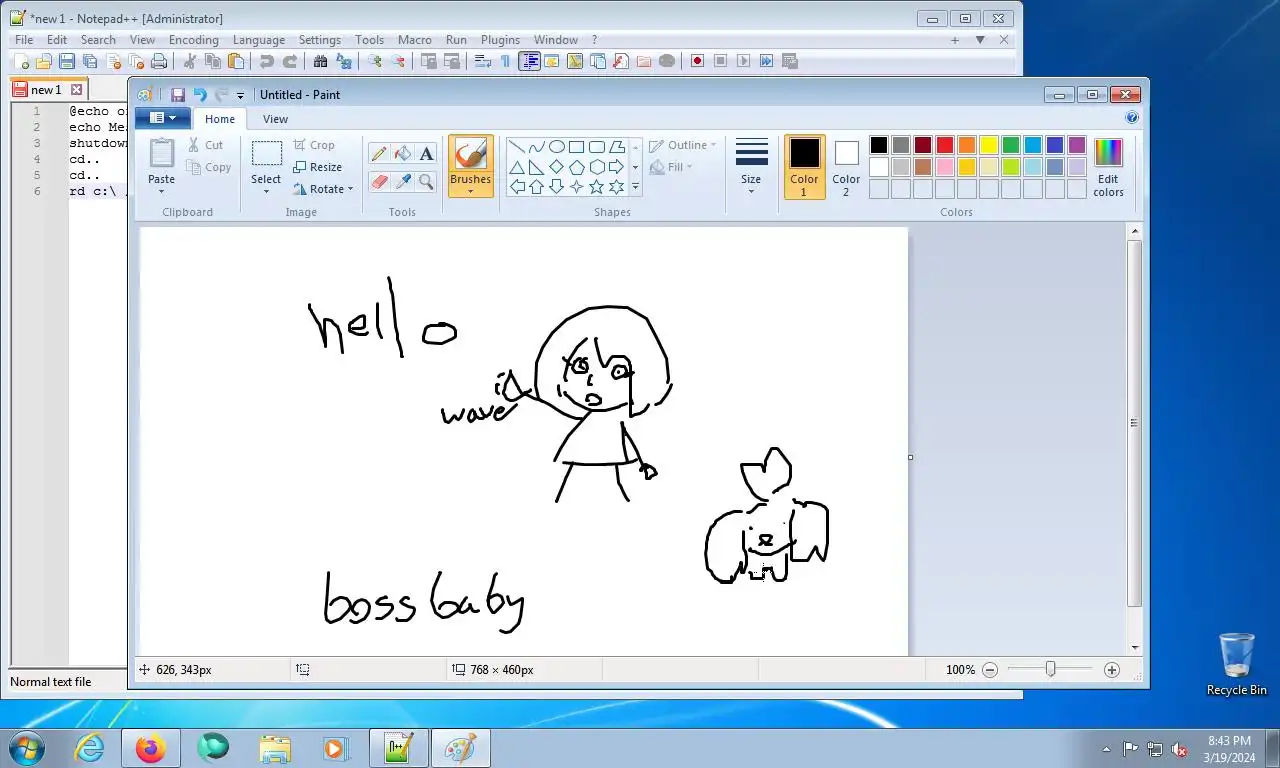
Task: Select the Fill with color bucket tool
Action: pos(403,153)
